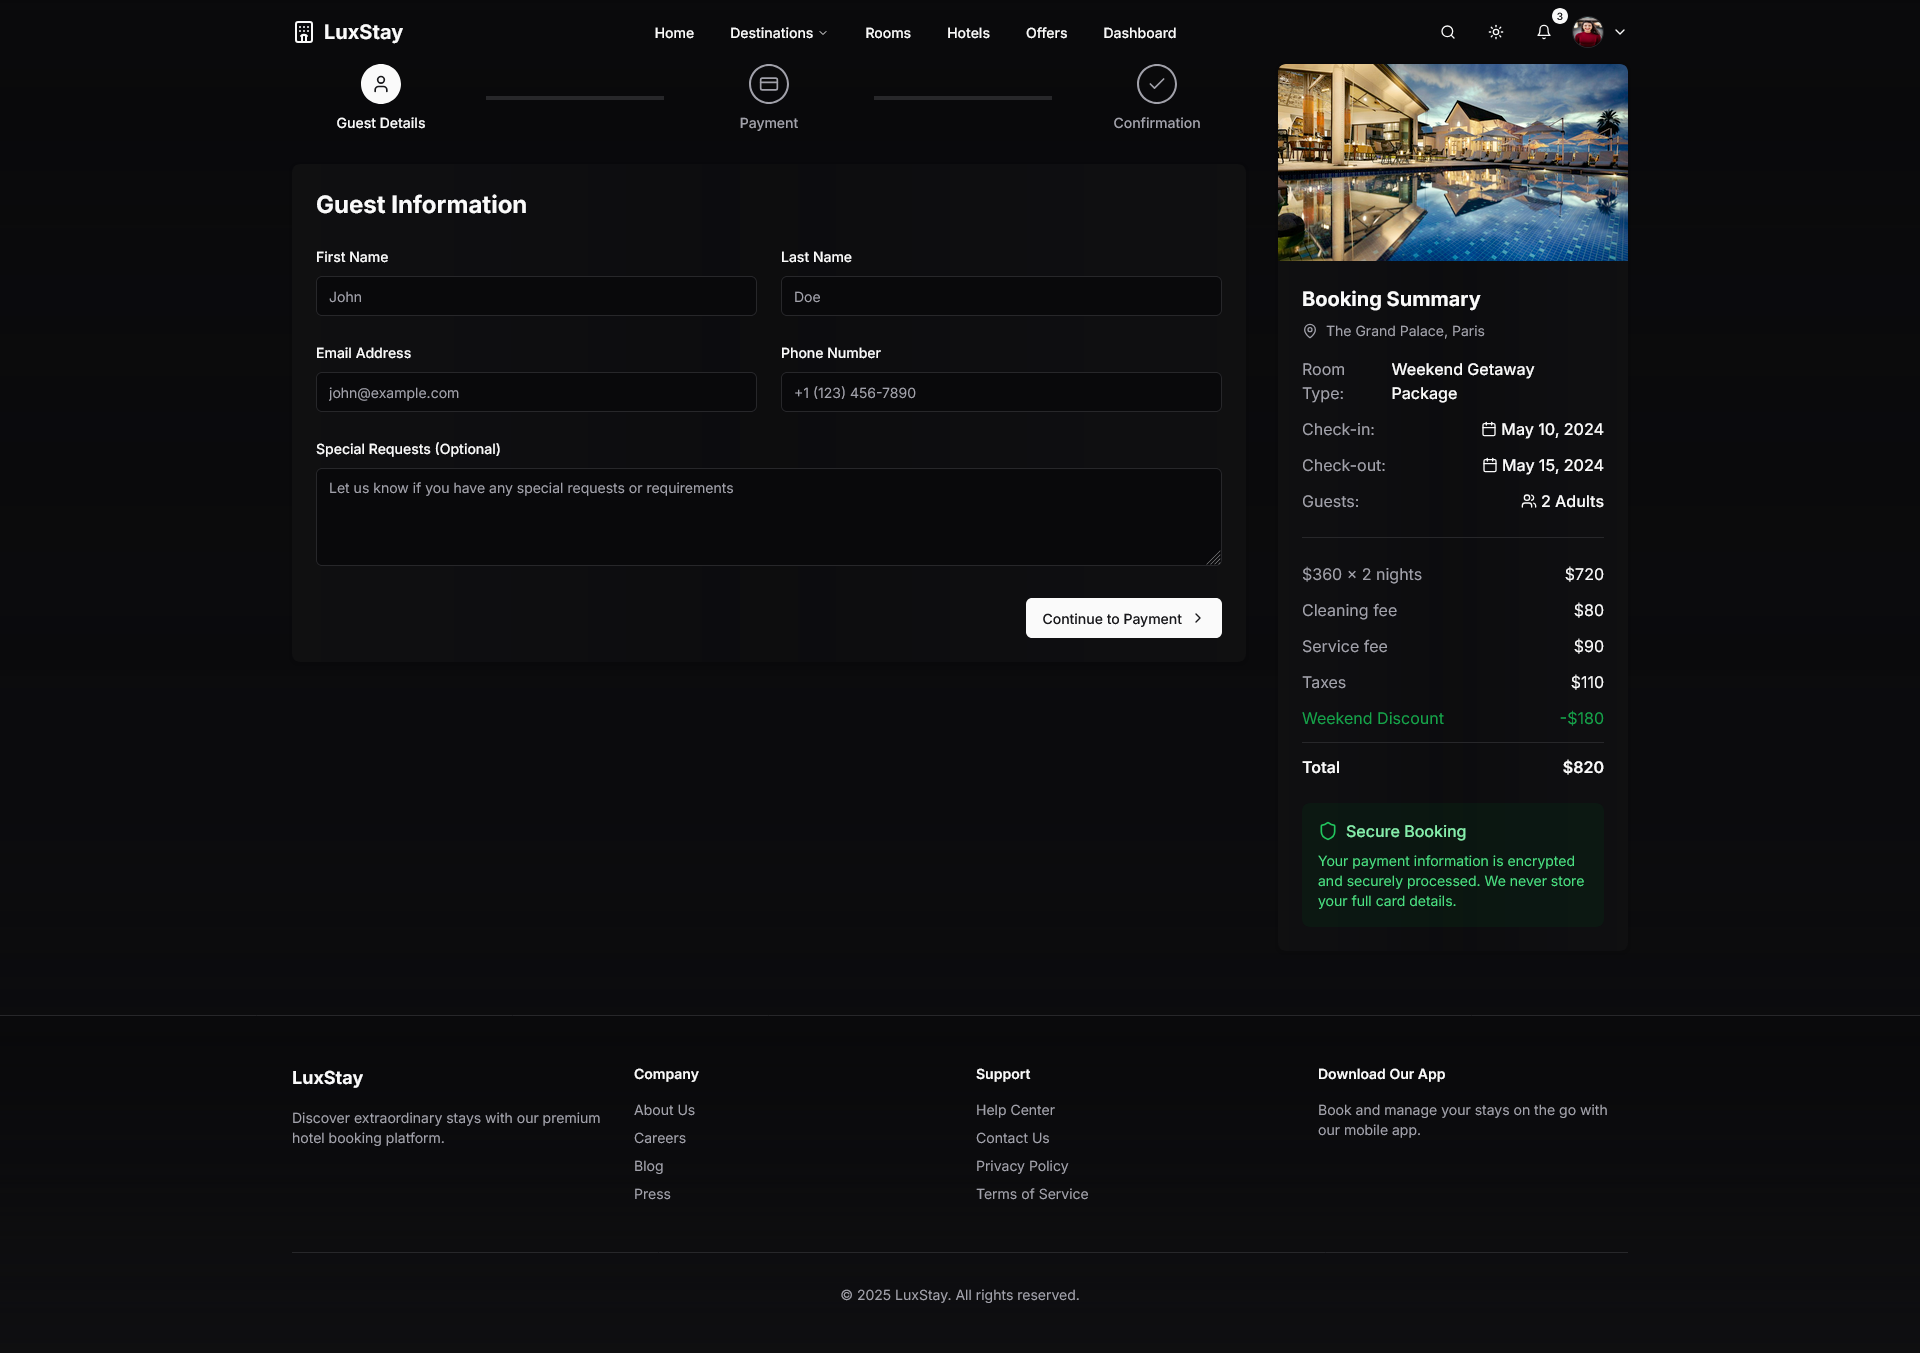Viewport: 1920px width, 1353px height.
Task: Select the Guest Details step icon
Action: tap(381, 84)
